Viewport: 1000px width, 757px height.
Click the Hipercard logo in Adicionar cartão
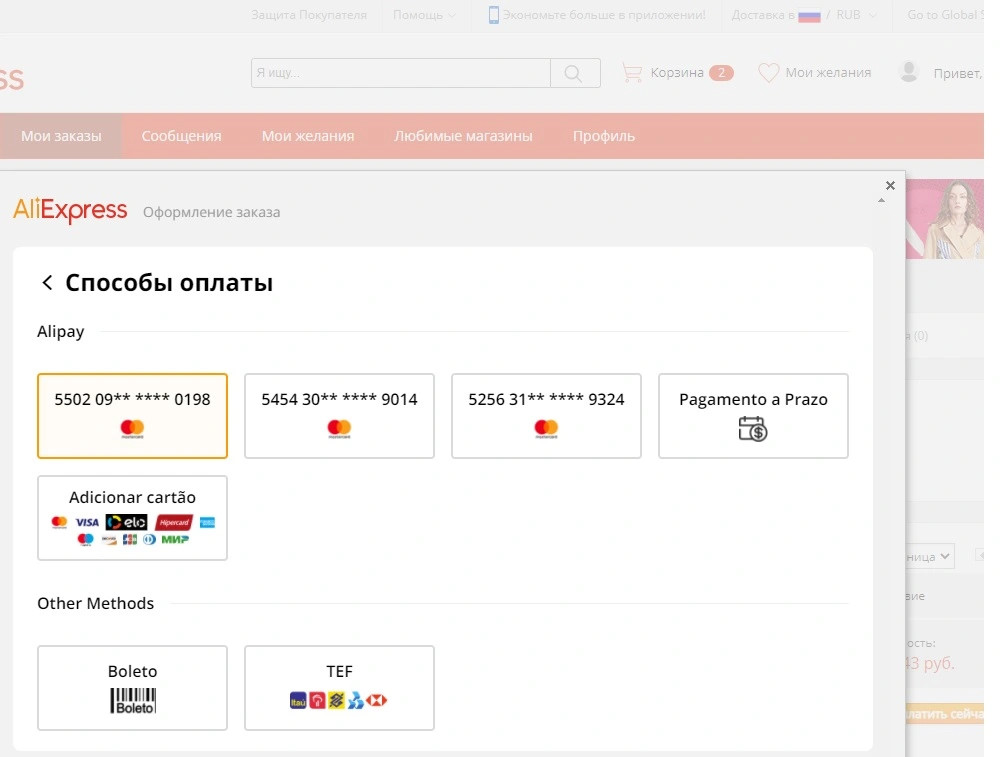click(x=173, y=522)
